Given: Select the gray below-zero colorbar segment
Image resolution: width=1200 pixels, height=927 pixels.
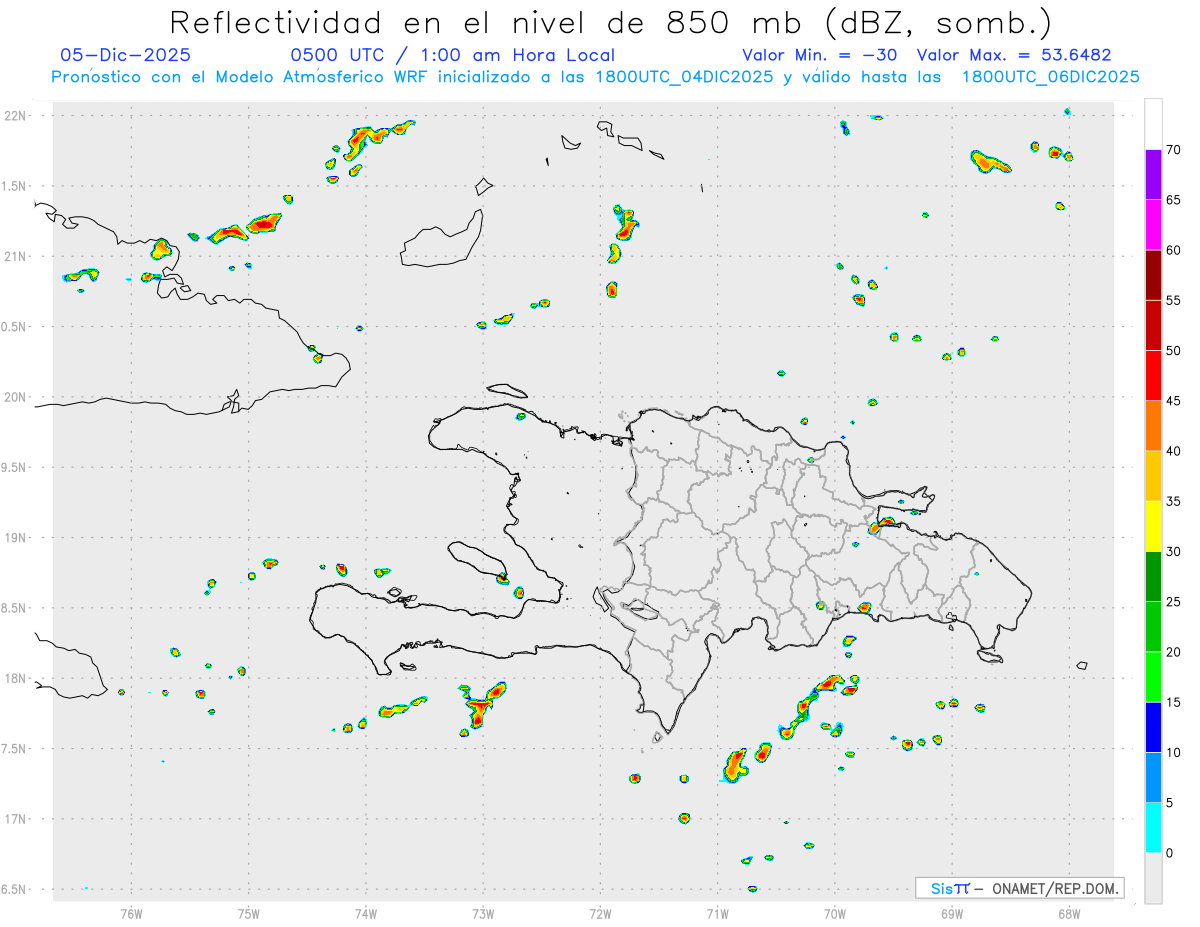Looking at the screenshot, I should click(1153, 878).
